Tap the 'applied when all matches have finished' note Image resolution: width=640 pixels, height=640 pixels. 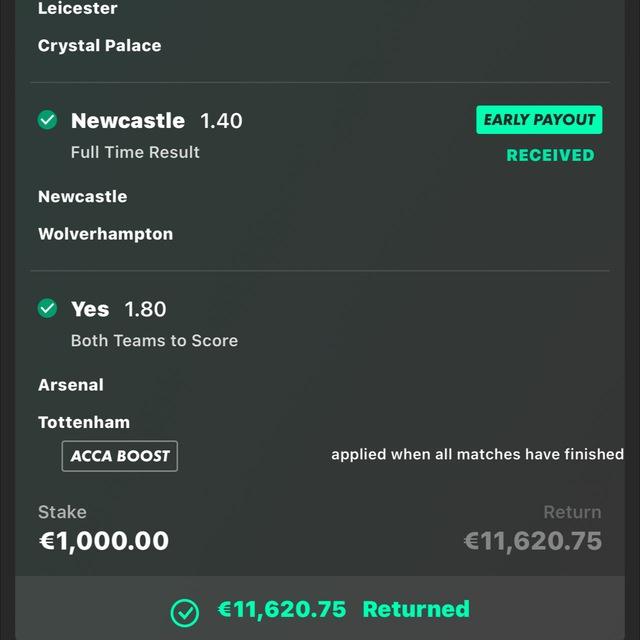coord(478,454)
